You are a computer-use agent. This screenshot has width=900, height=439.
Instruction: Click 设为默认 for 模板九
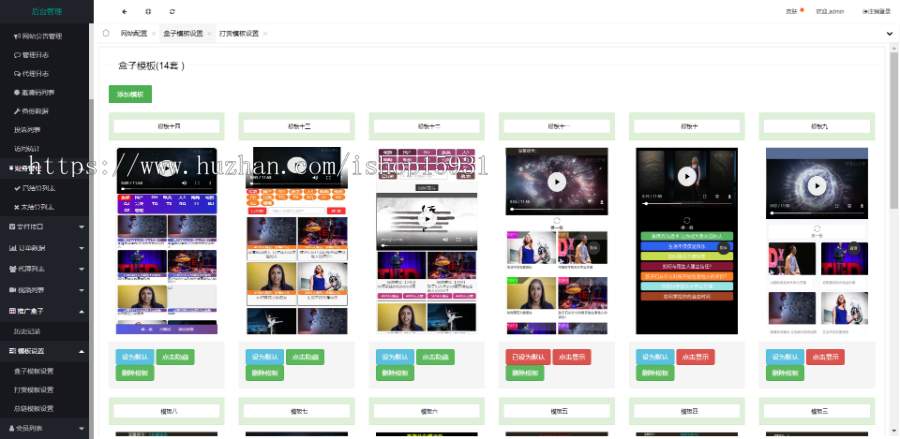(785, 357)
